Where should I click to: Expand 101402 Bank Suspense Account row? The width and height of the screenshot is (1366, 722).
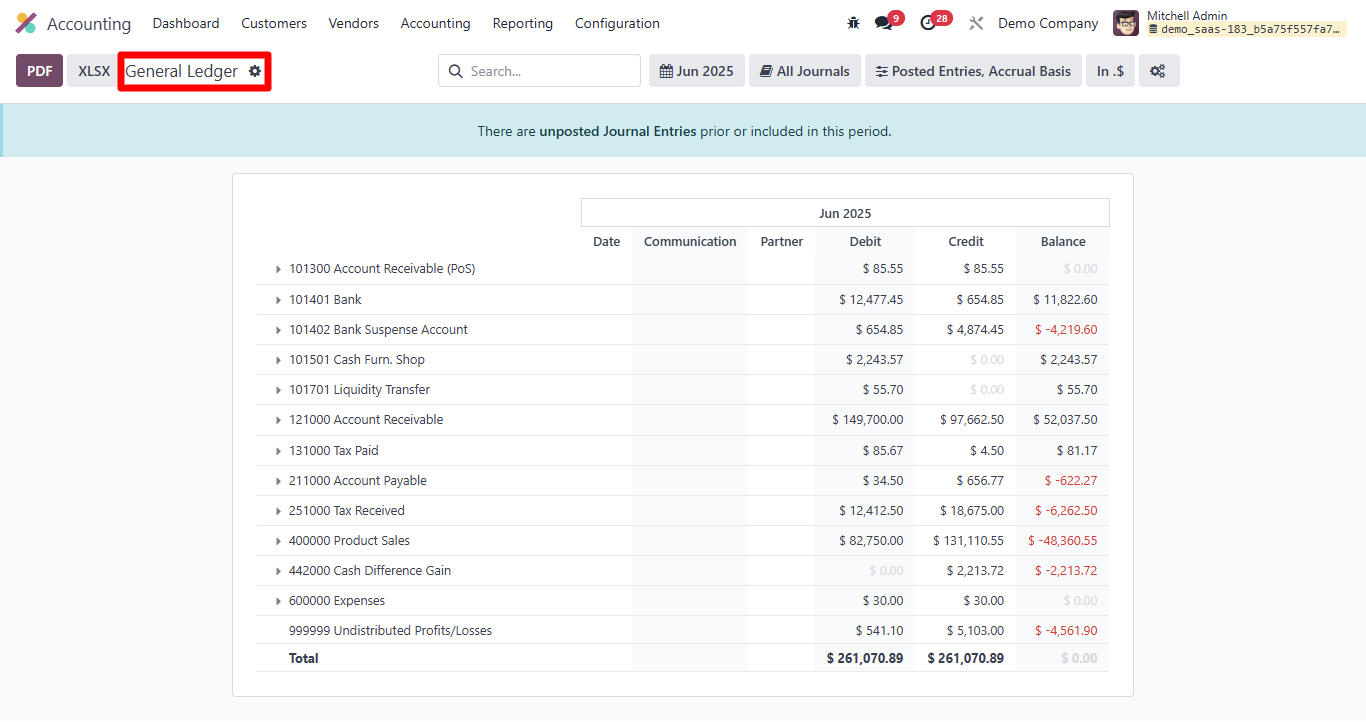click(x=279, y=330)
